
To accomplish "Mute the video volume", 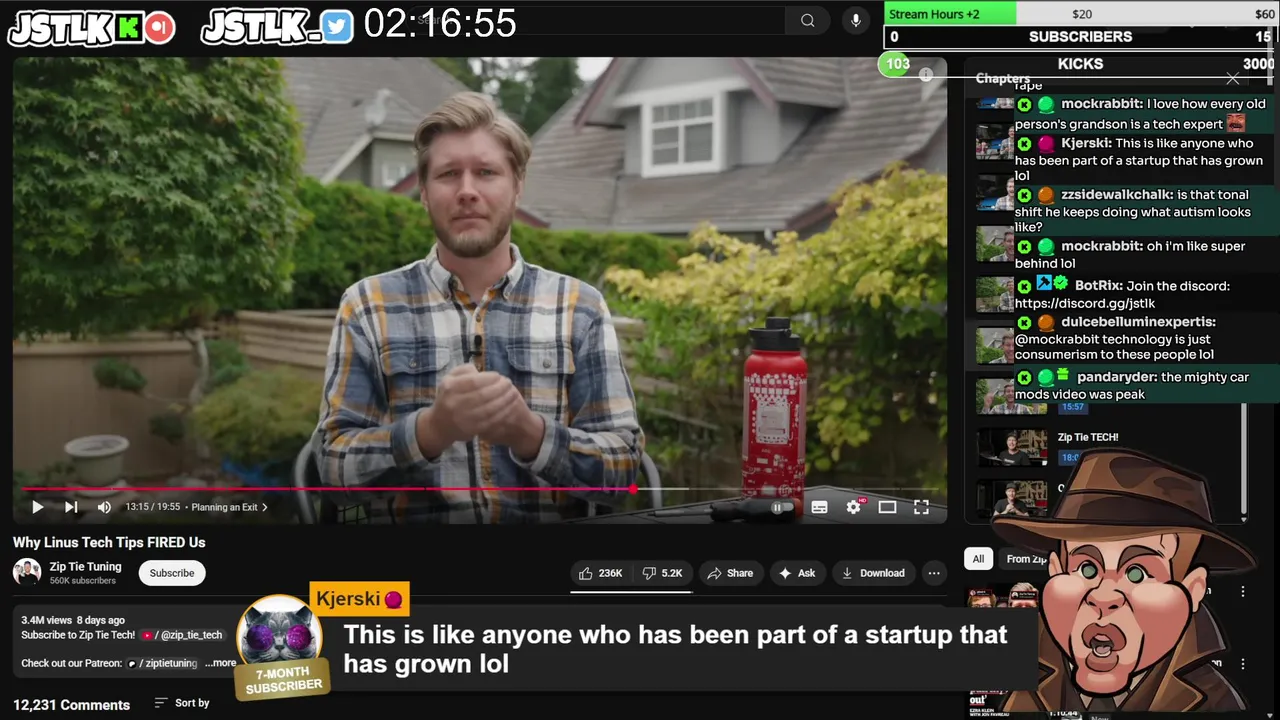I will 104,507.
